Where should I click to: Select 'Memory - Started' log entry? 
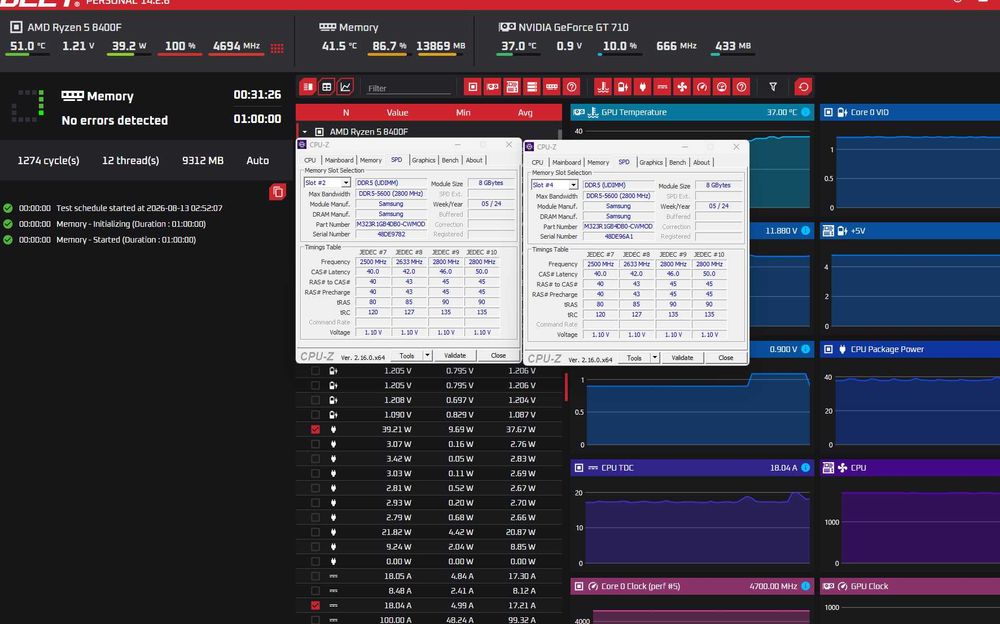click(126, 240)
